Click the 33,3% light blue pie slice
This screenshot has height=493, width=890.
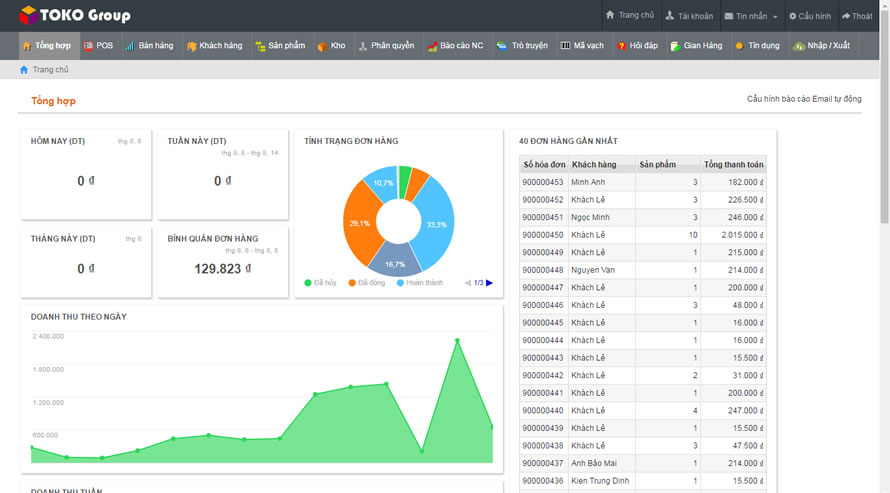click(434, 220)
